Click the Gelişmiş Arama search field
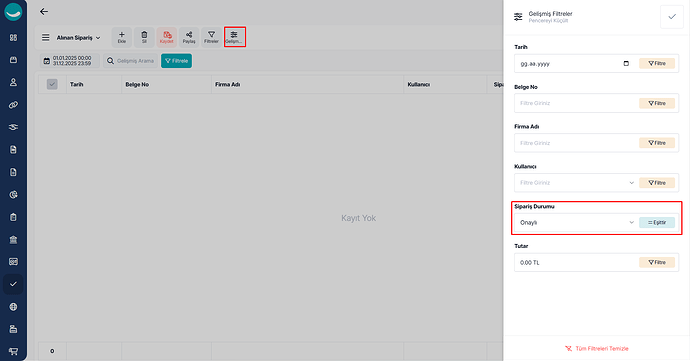This screenshot has width=690, height=361. [x=131, y=61]
